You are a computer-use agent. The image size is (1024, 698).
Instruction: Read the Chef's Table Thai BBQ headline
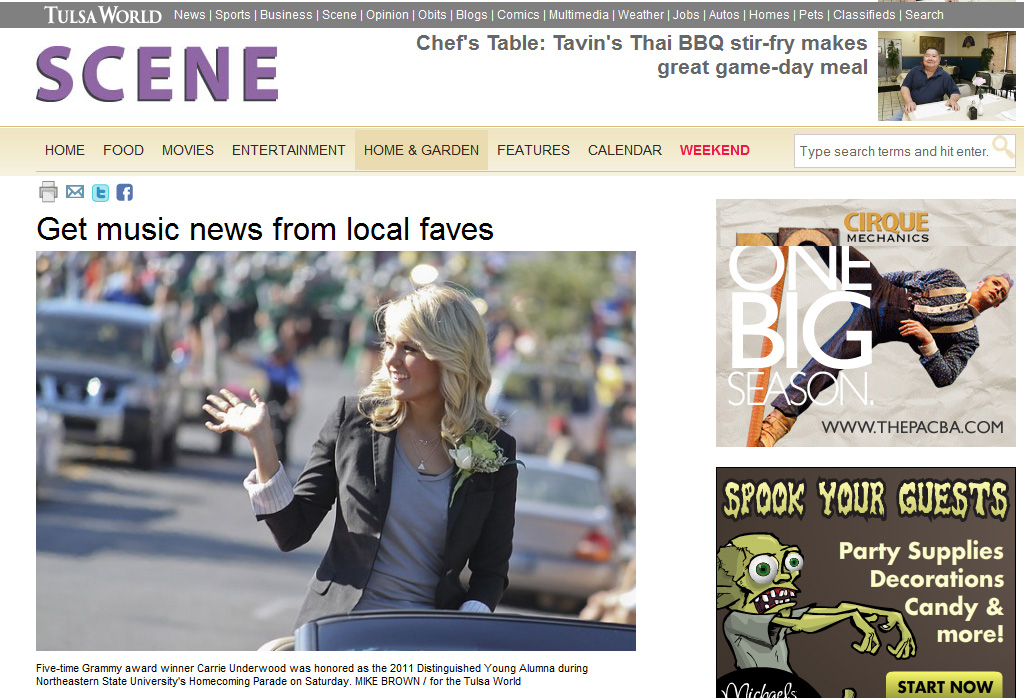tap(642, 55)
